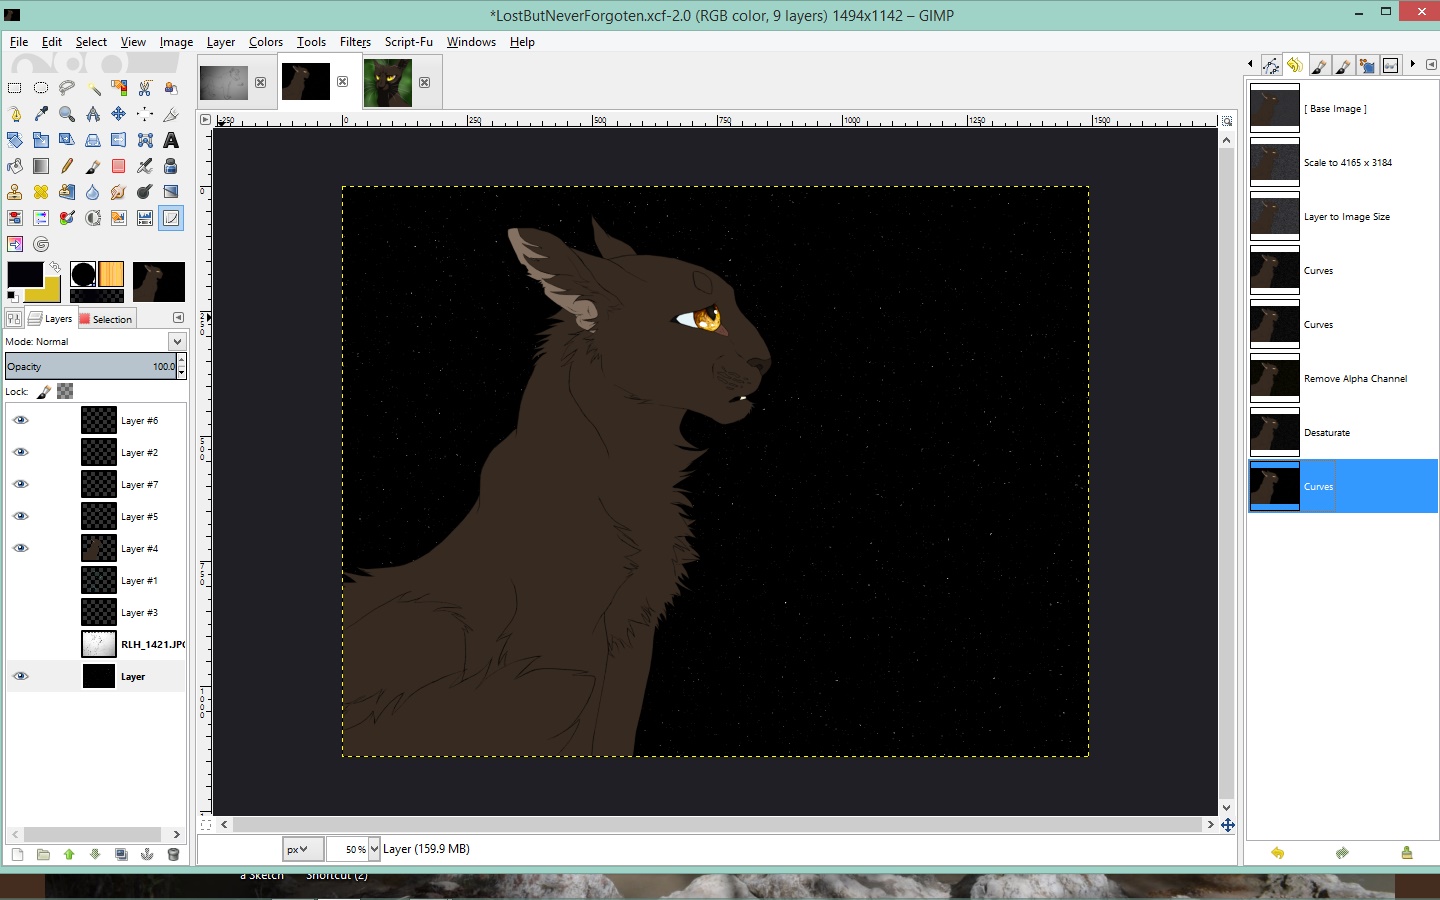The height and width of the screenshot is (900, 1440).
Task: Open the Layers dock tab configuration menu
Action: pyautogui.click(x=178, y=318)
